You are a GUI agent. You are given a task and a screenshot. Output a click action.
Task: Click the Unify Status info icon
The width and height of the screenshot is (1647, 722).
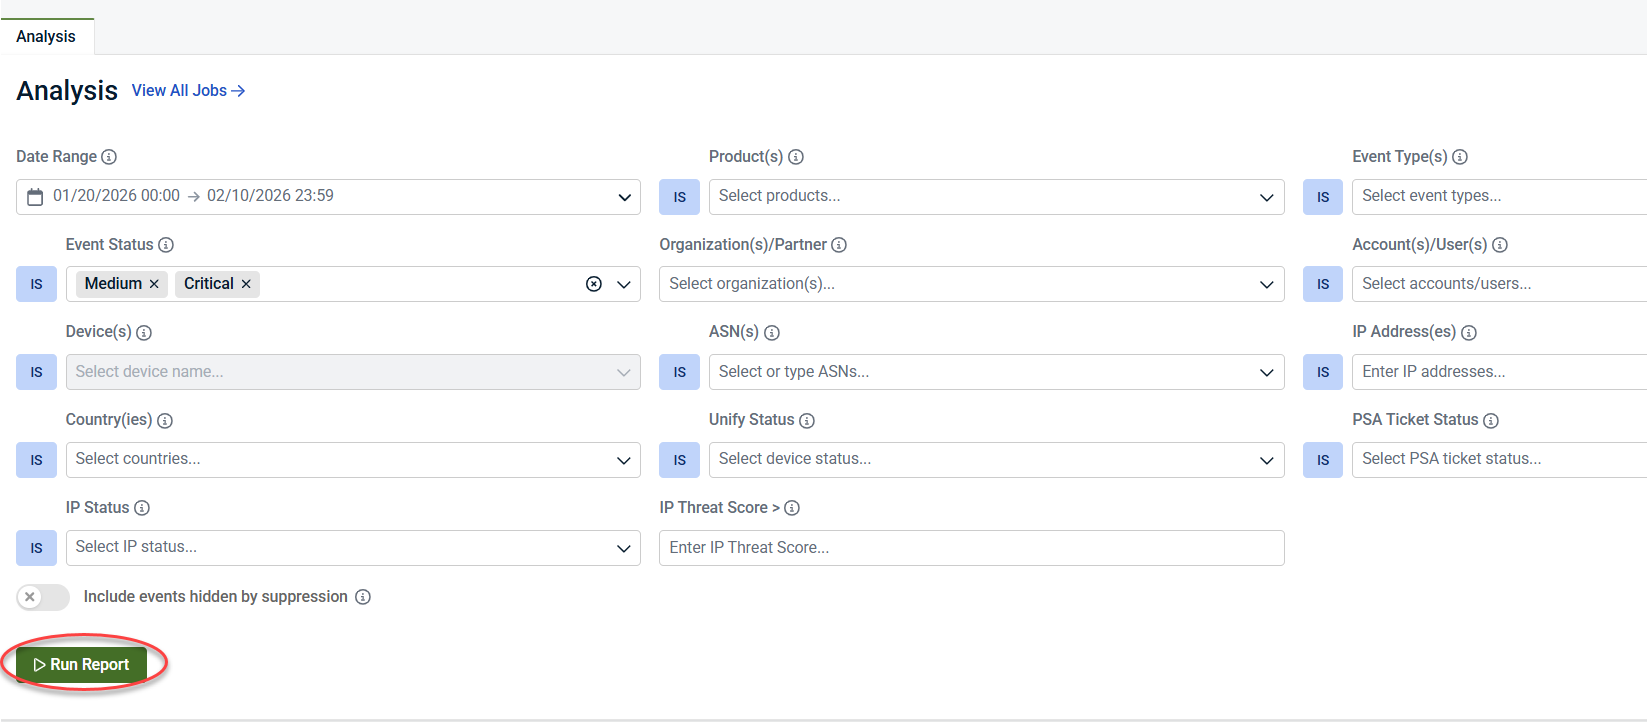point(807,421)
